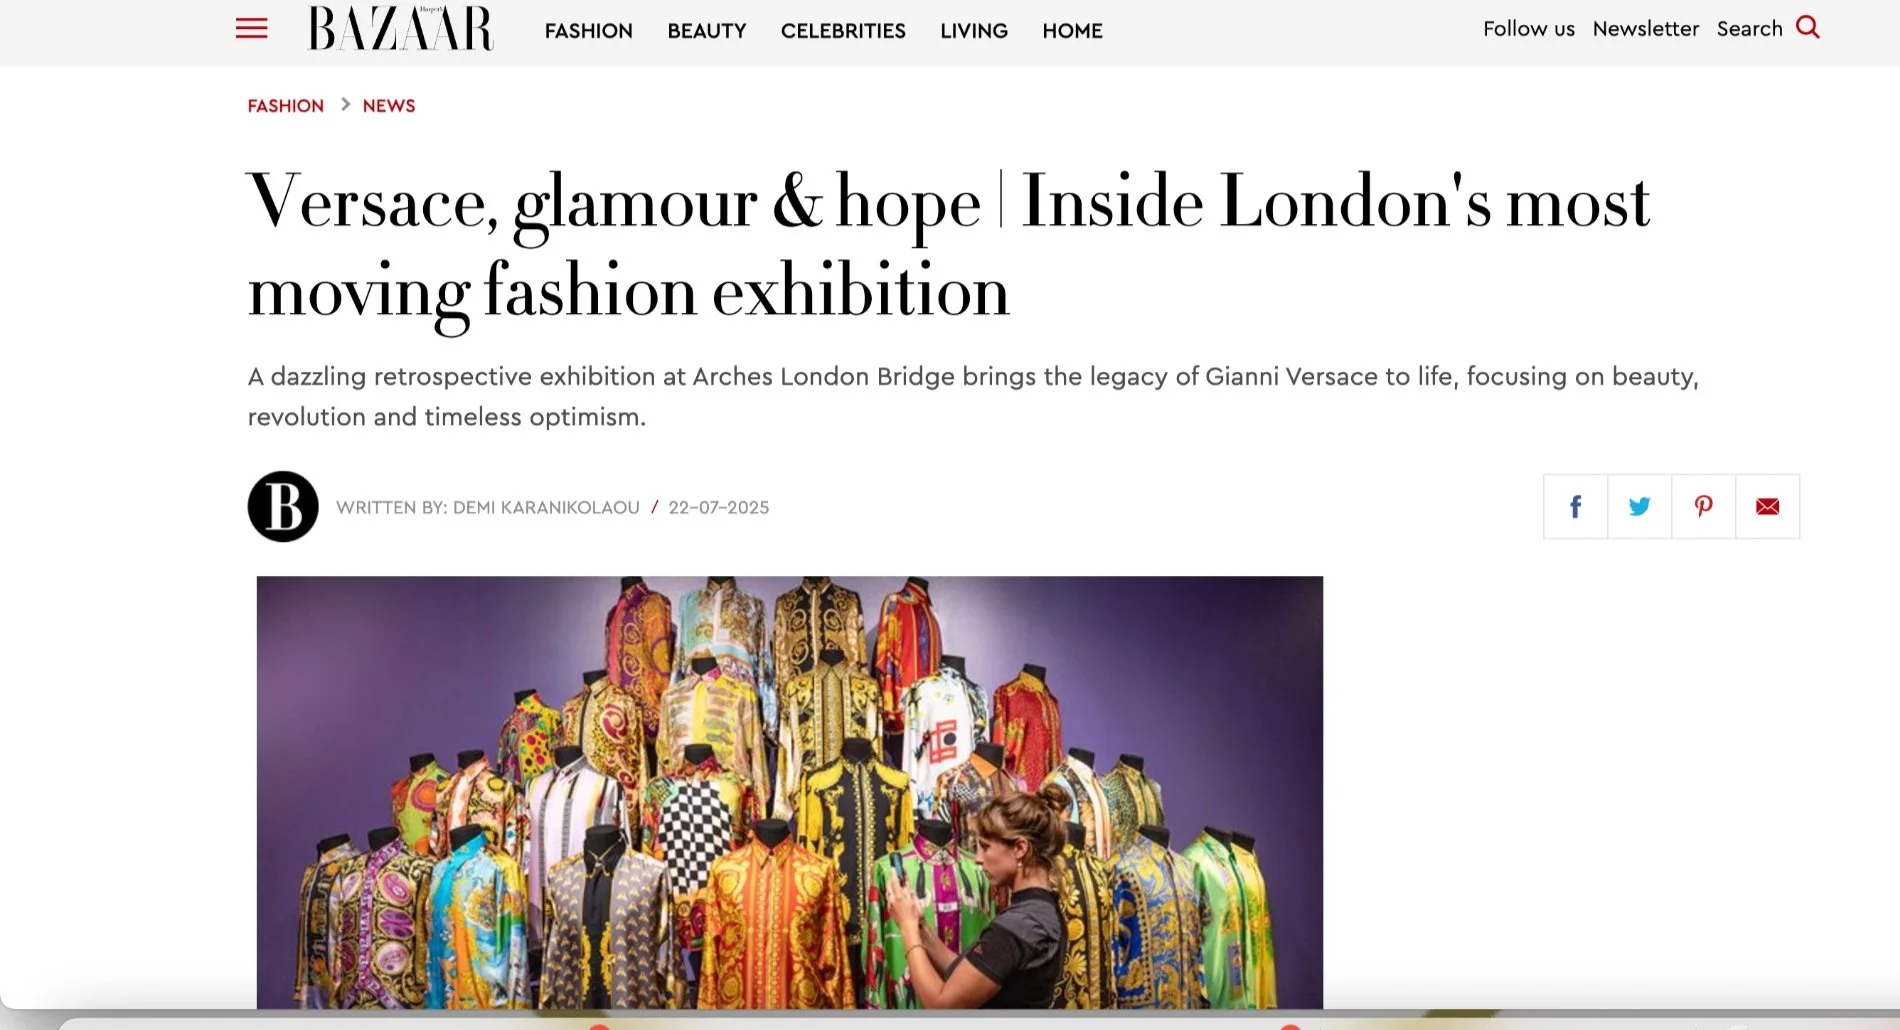This screenshot has height=1030, width=1900.
Task: Click the Harper's Bazaar logo
Action: 400,28
